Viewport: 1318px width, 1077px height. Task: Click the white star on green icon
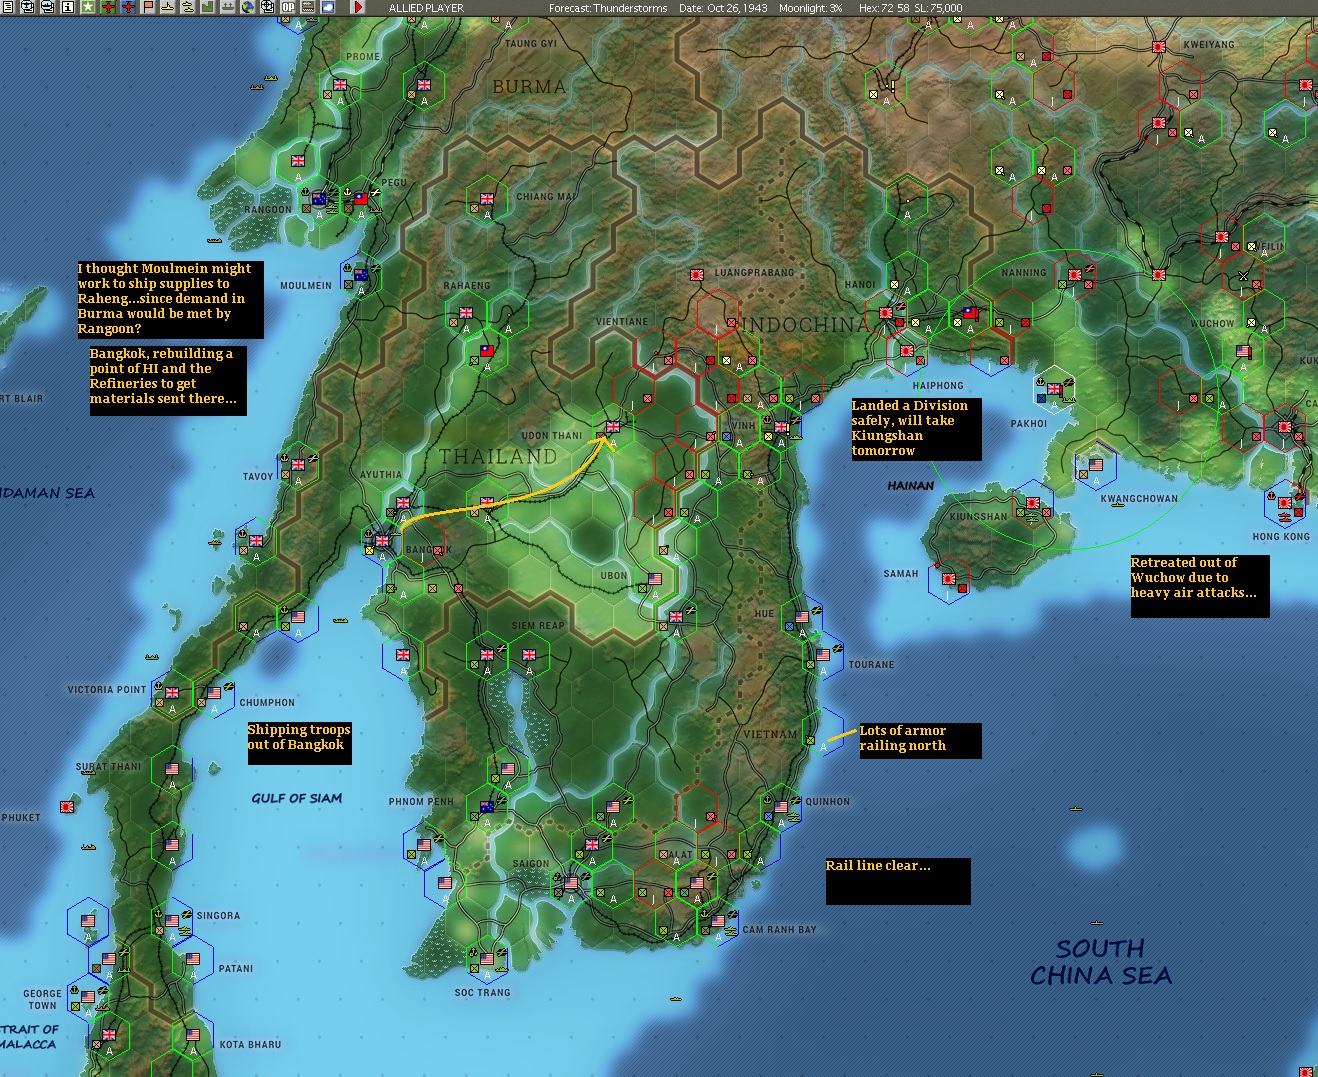pos(88,7)
